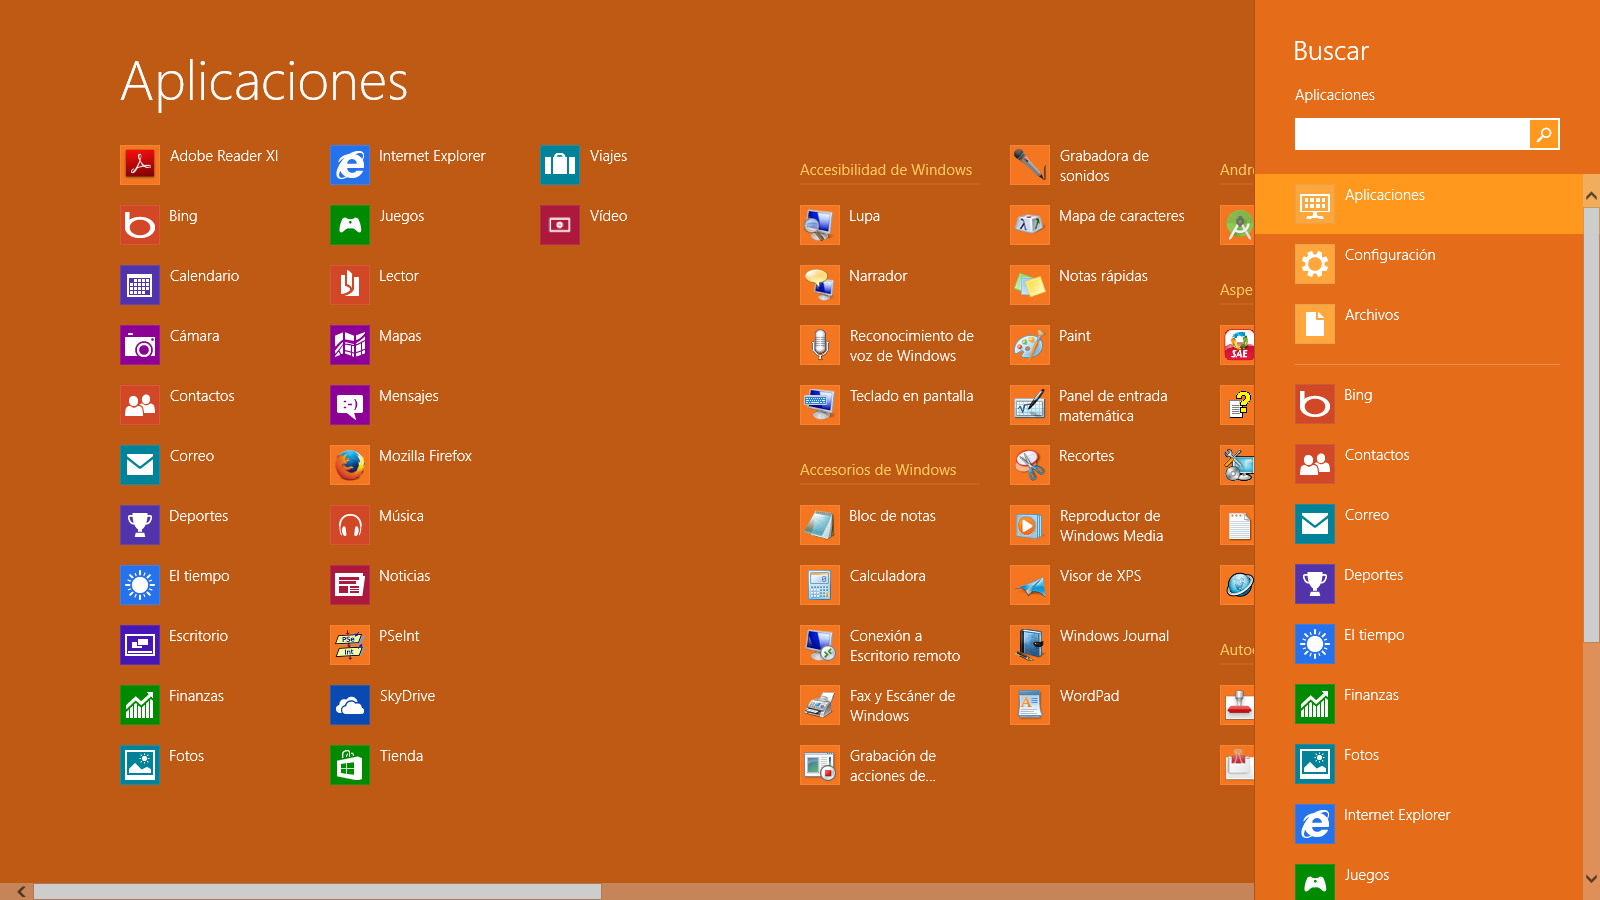This screenshot has height=900, width=1600.
Task: Open the Adobe Reader XI app icon
Action: click(x=140, y=165)
